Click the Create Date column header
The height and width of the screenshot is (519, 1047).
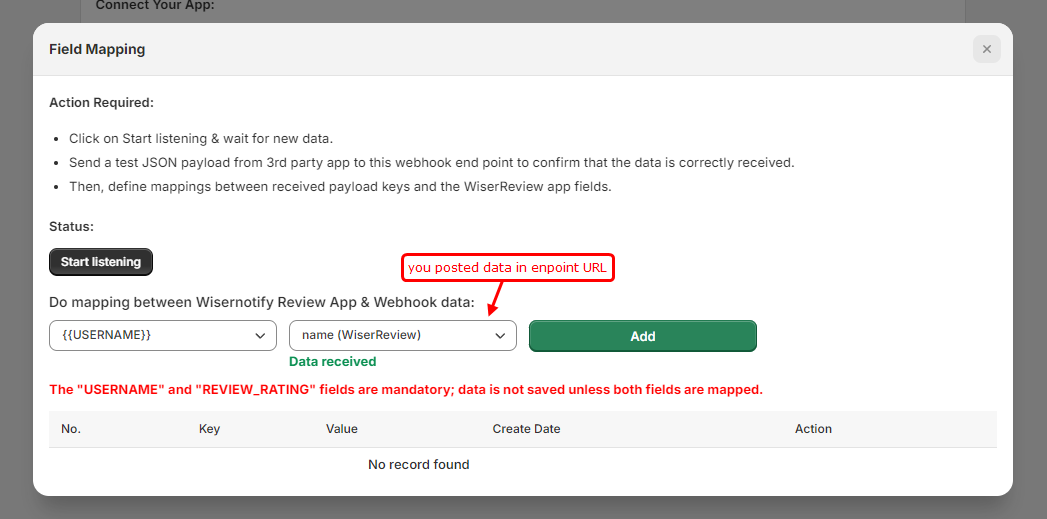(526, 429)
